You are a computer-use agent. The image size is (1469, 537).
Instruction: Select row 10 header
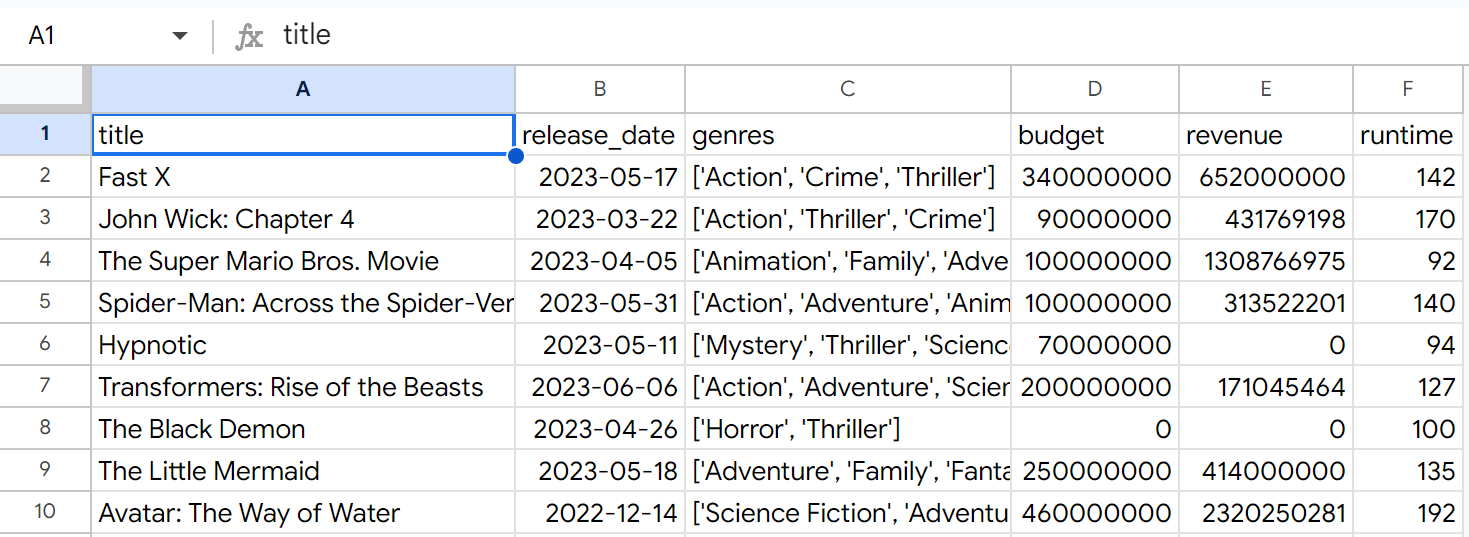click(45, 512)
